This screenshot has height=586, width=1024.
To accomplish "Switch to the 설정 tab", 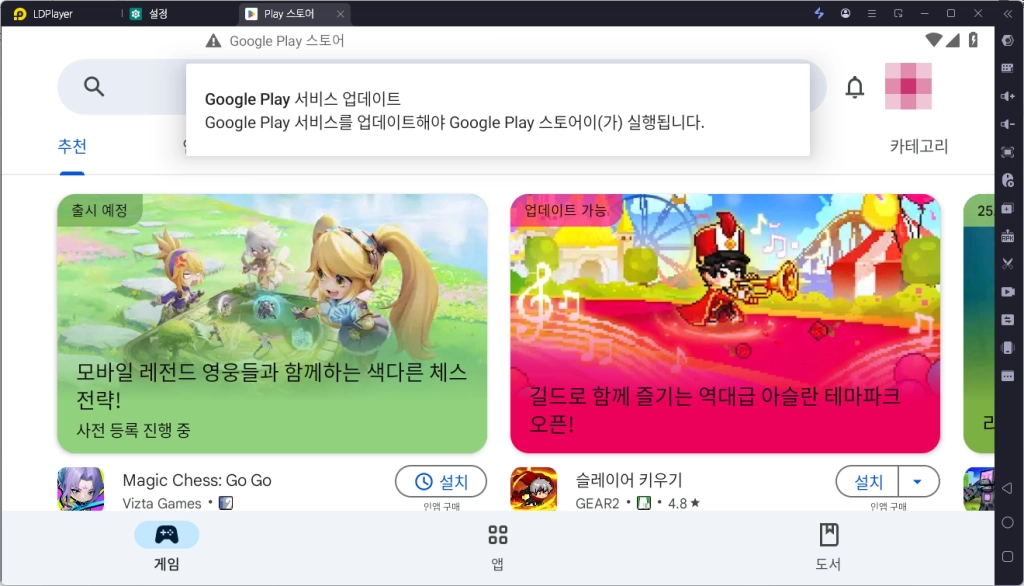I will [150, 14].
